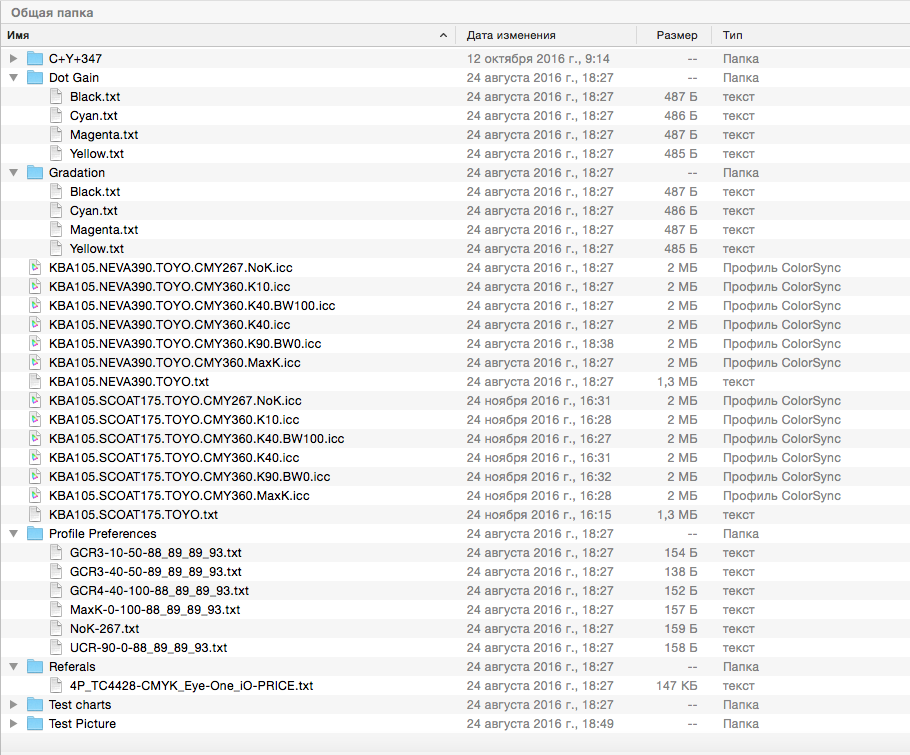Select the C+Y+347 folder name

point(75,59)
